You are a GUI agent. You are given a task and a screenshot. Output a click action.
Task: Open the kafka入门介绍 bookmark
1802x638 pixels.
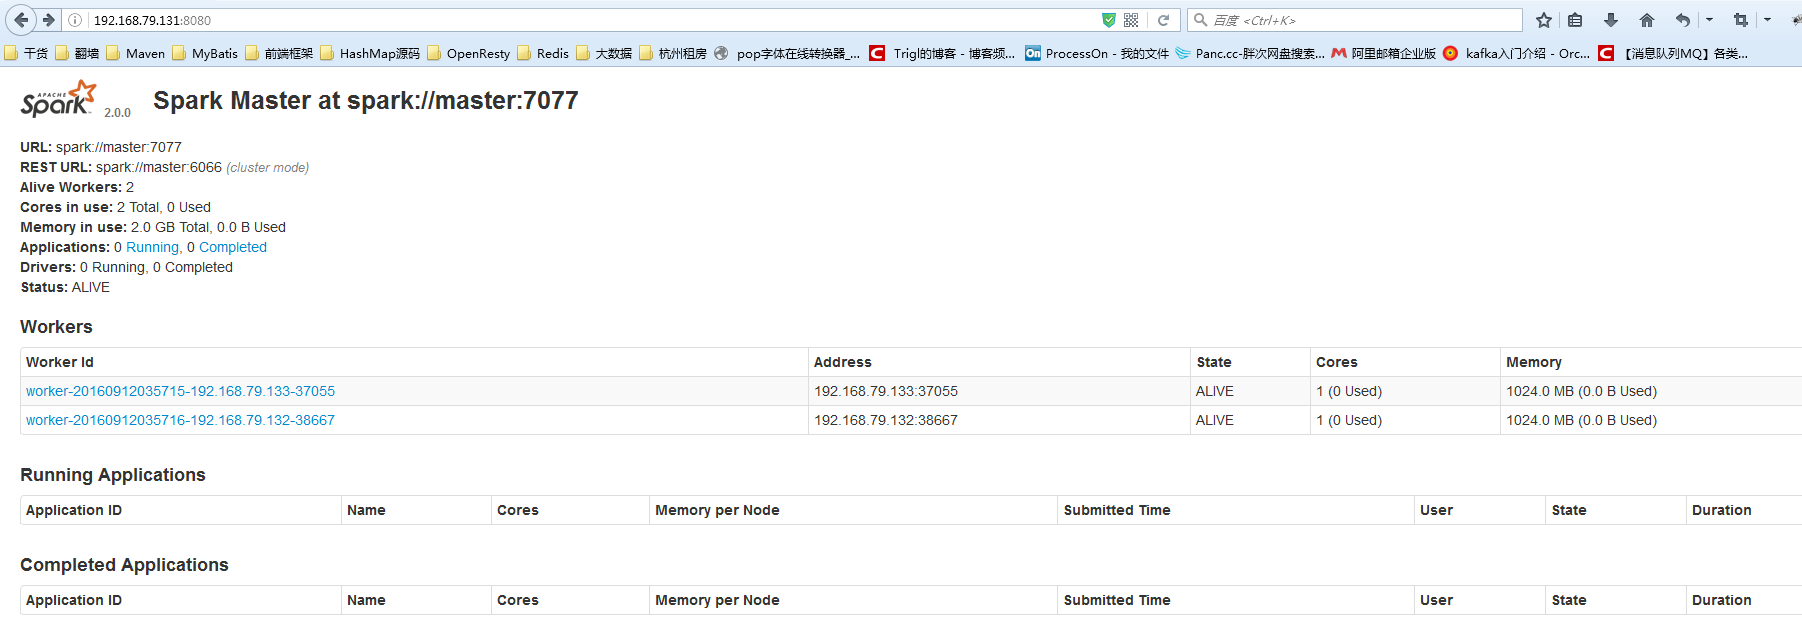click(1516, 53)
